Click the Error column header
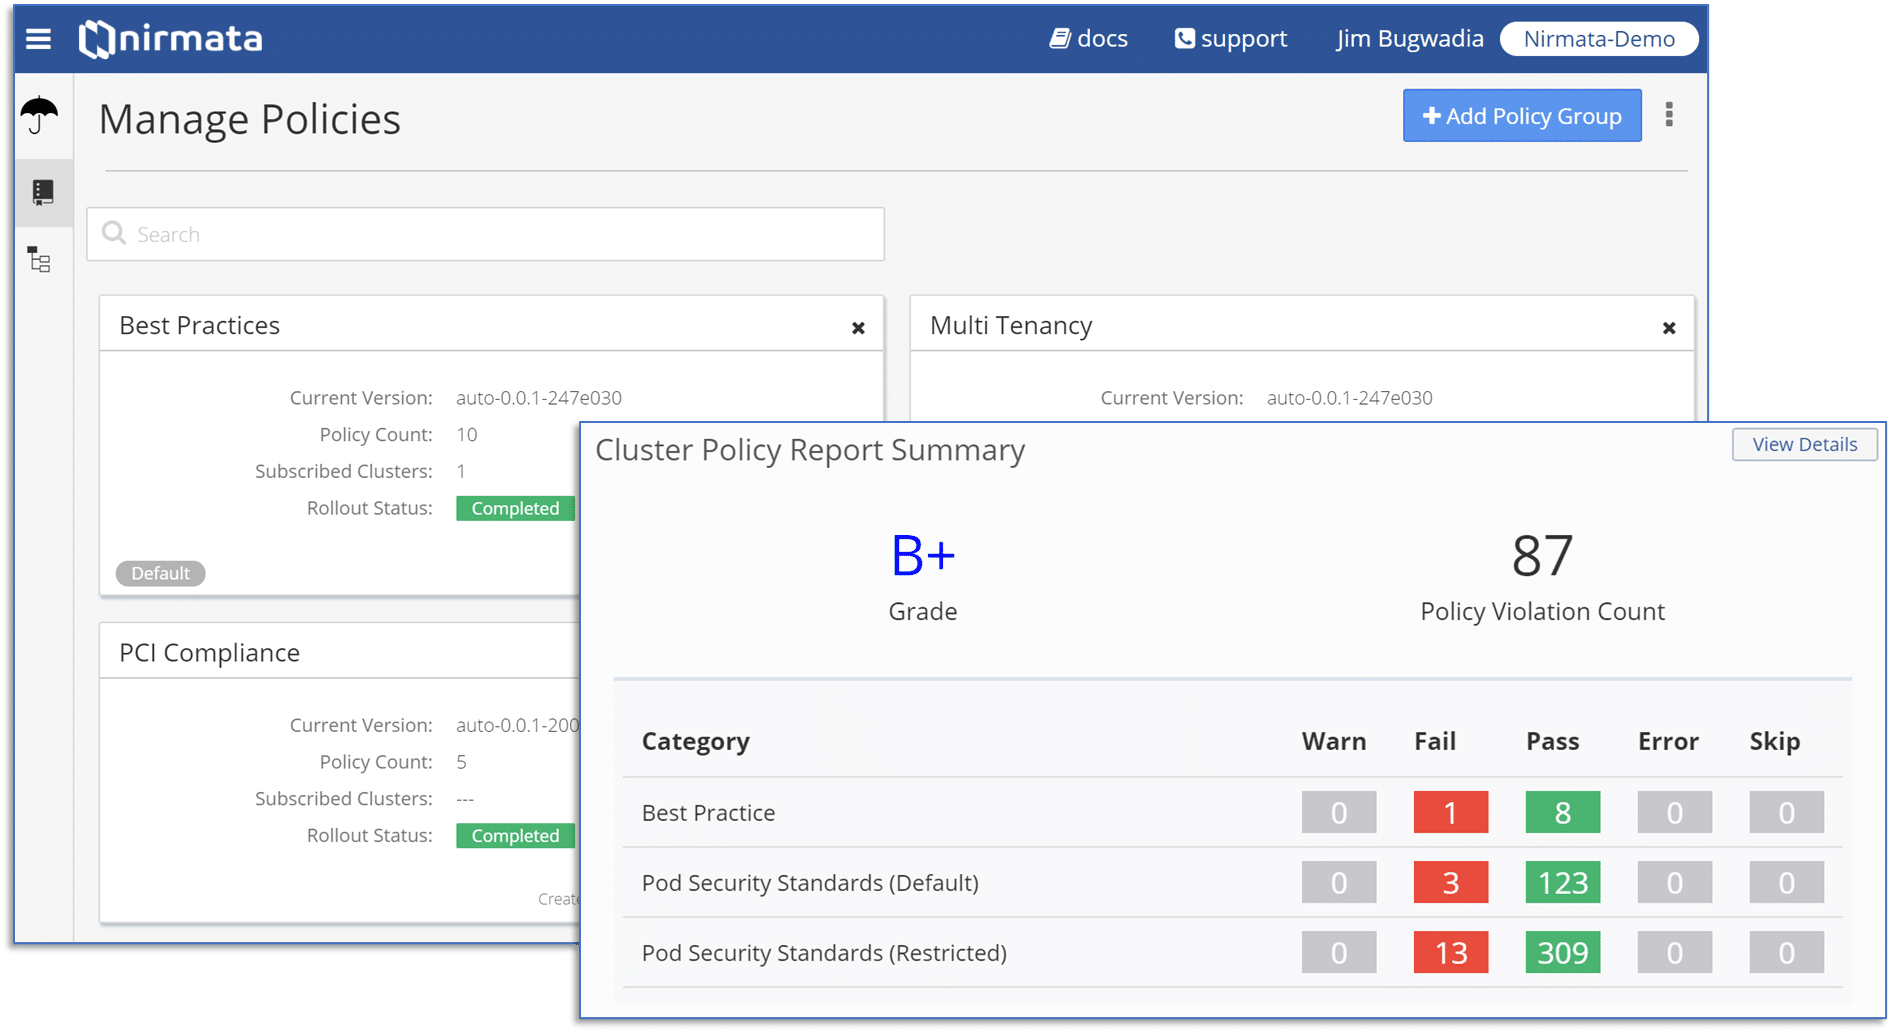 pyautogui.click(x=1668, y=741)
